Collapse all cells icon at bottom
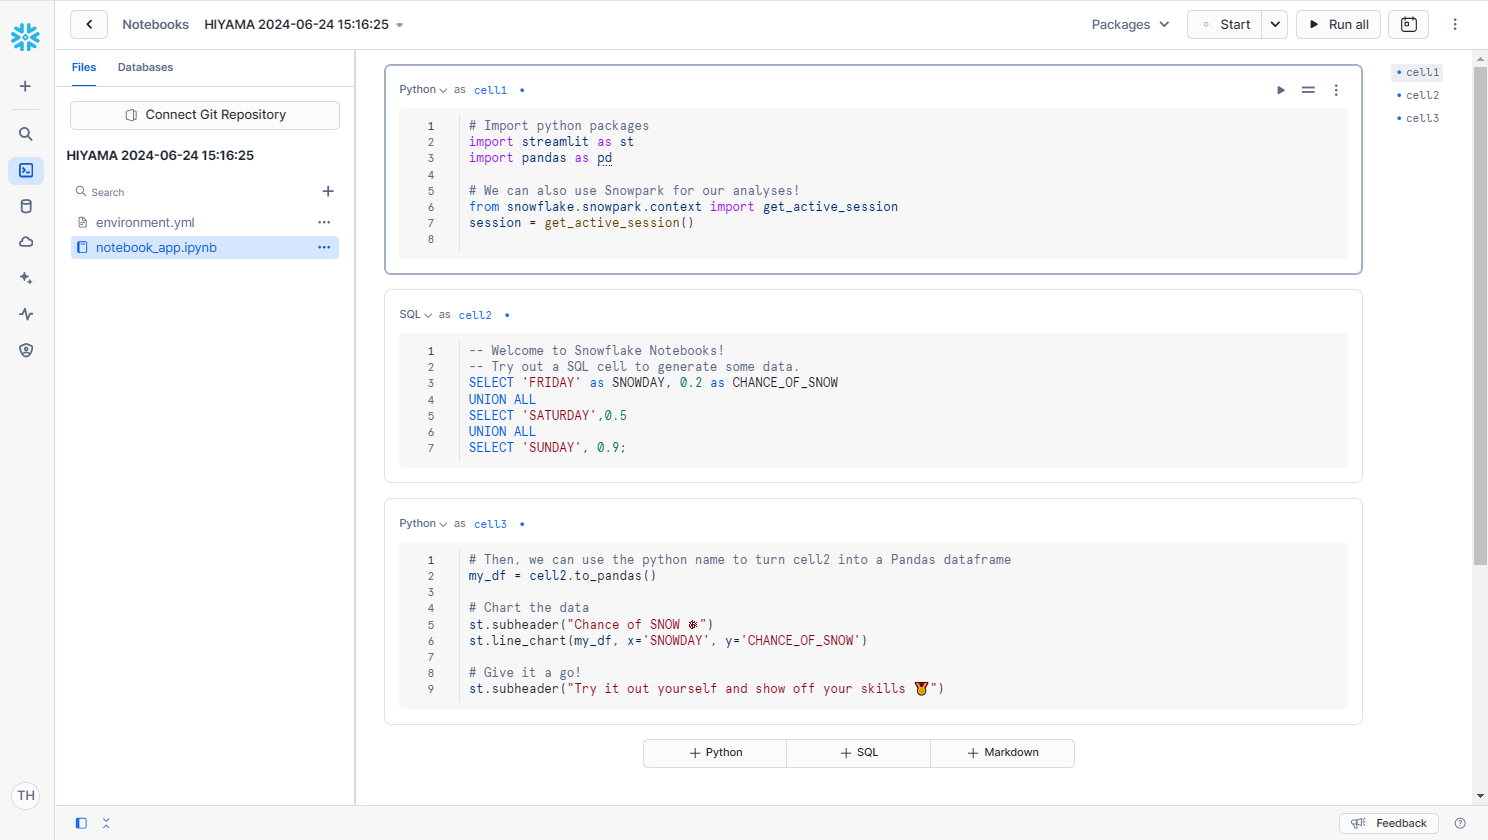1488x840 pixels. point(106,823)
